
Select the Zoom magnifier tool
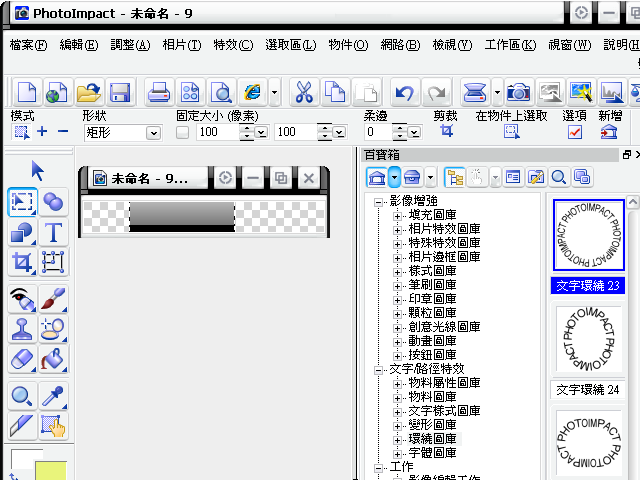[x=22, y=396]
